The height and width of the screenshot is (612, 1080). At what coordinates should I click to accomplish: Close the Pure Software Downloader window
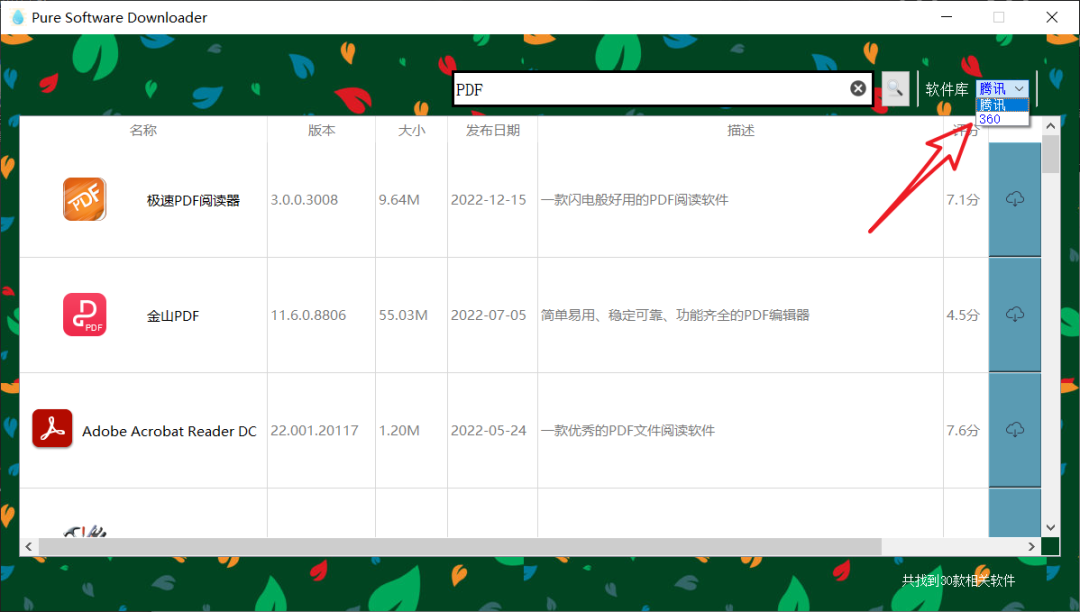pos(1052,17)
